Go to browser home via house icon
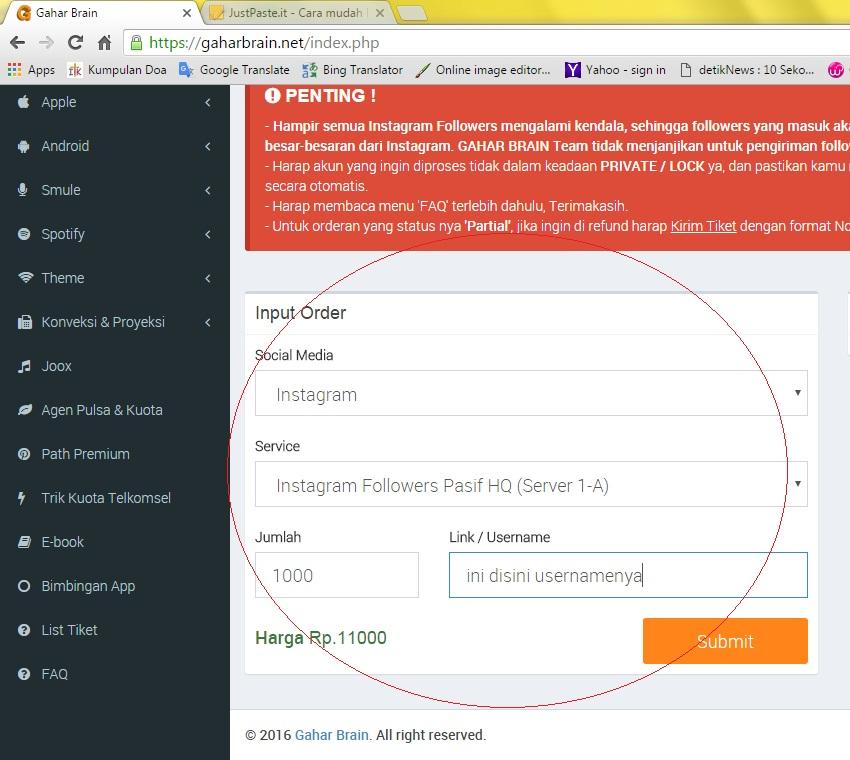 [x=104, y=43]
